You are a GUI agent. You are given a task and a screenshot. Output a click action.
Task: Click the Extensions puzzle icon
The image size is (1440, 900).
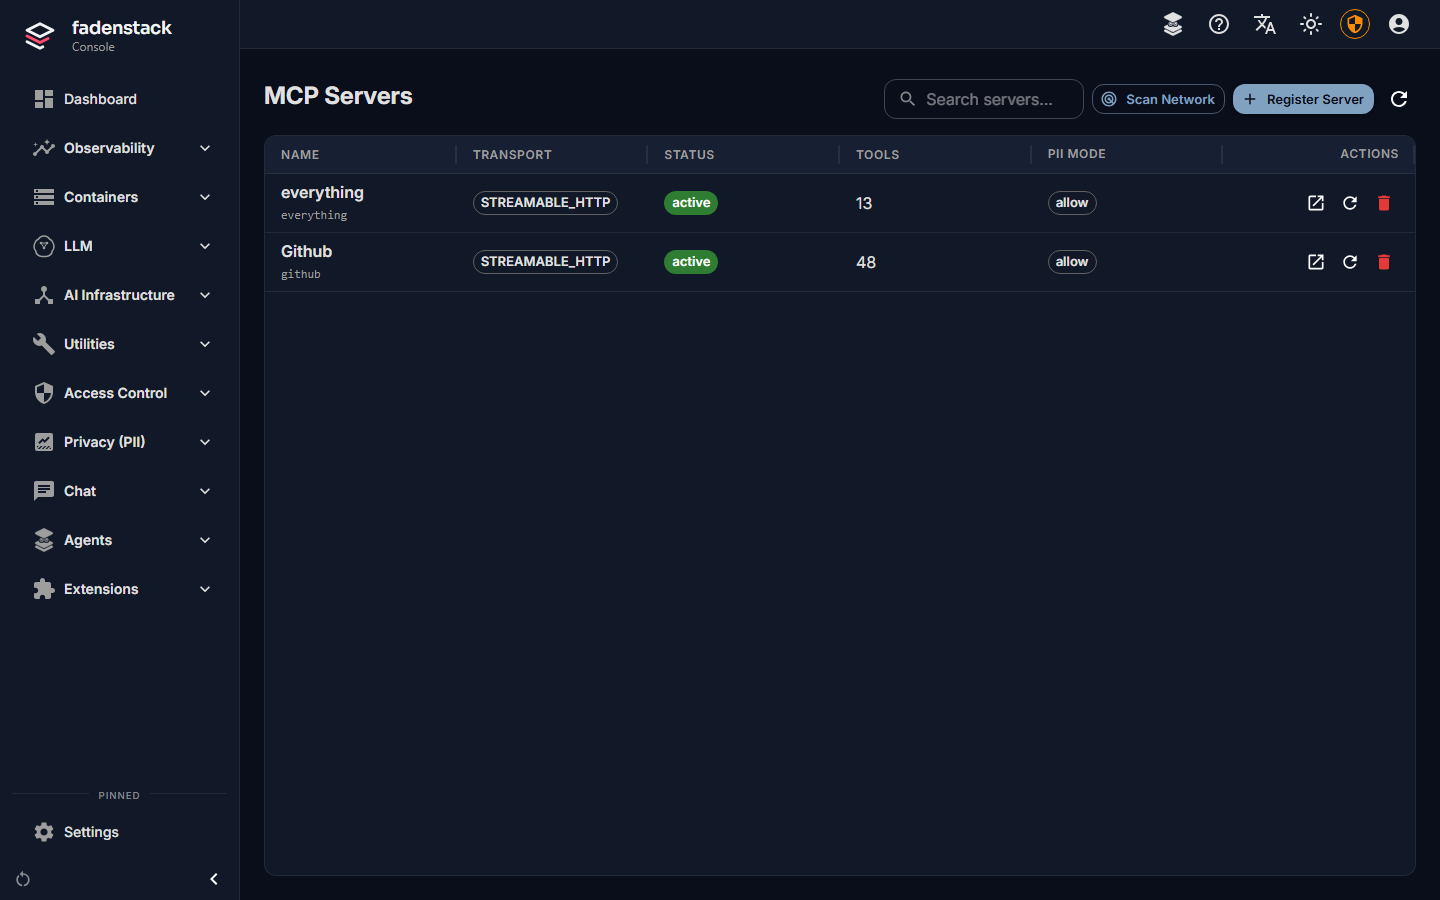[44, 589]
